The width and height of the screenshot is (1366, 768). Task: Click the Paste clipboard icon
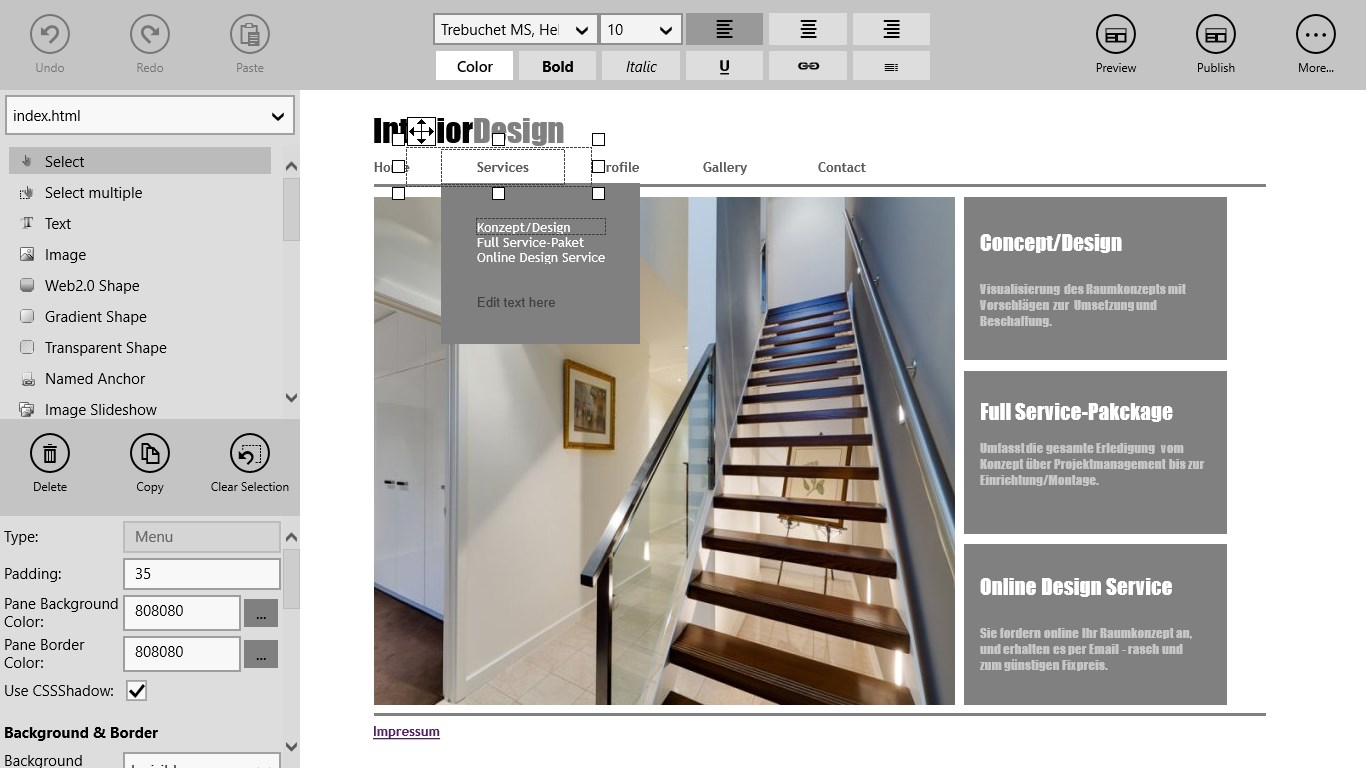pyautogui.click(x=250, y=35)
